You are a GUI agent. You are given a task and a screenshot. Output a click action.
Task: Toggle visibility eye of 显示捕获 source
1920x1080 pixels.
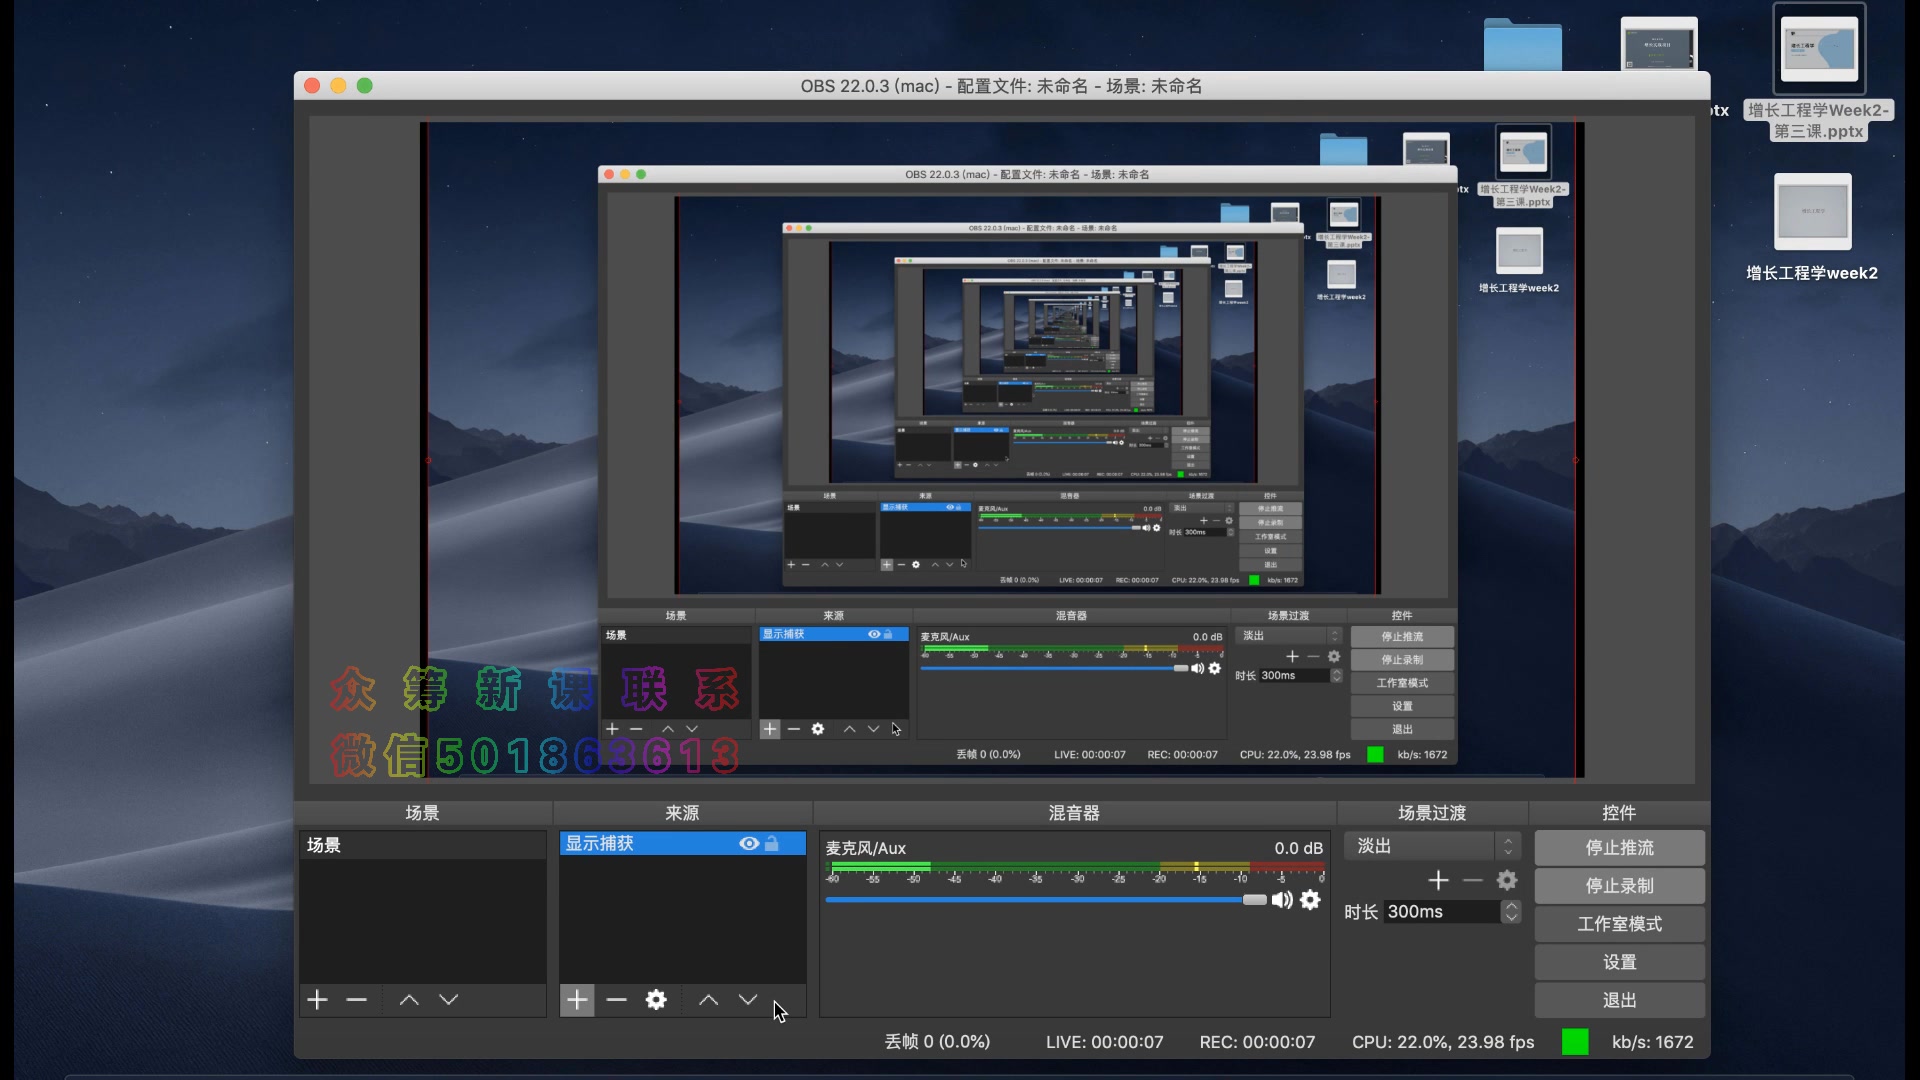(748, 844)
